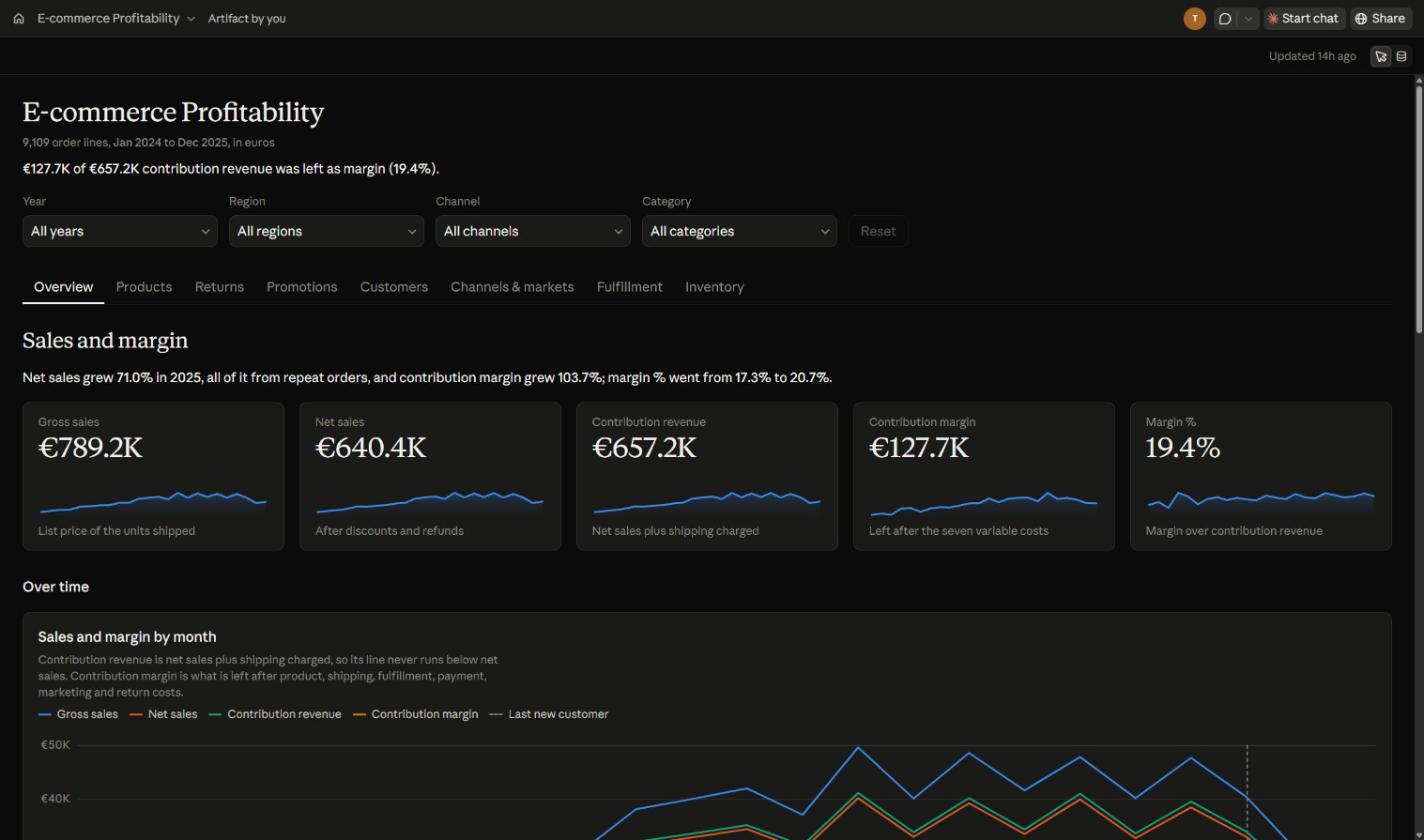Viewport: 1424px width, 840px height.
Task: Click the Margin % KPI card
Action: tap(1261, 476)
